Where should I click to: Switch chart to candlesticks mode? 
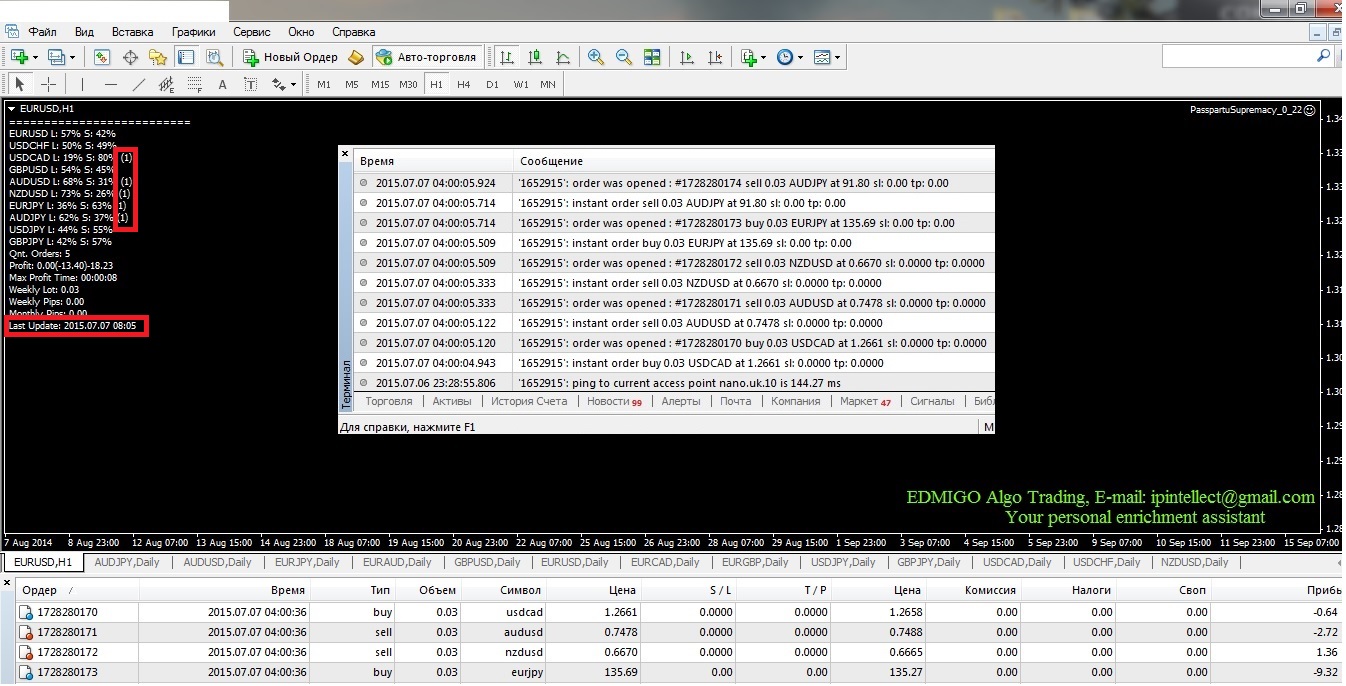click(x=535, y=57)
